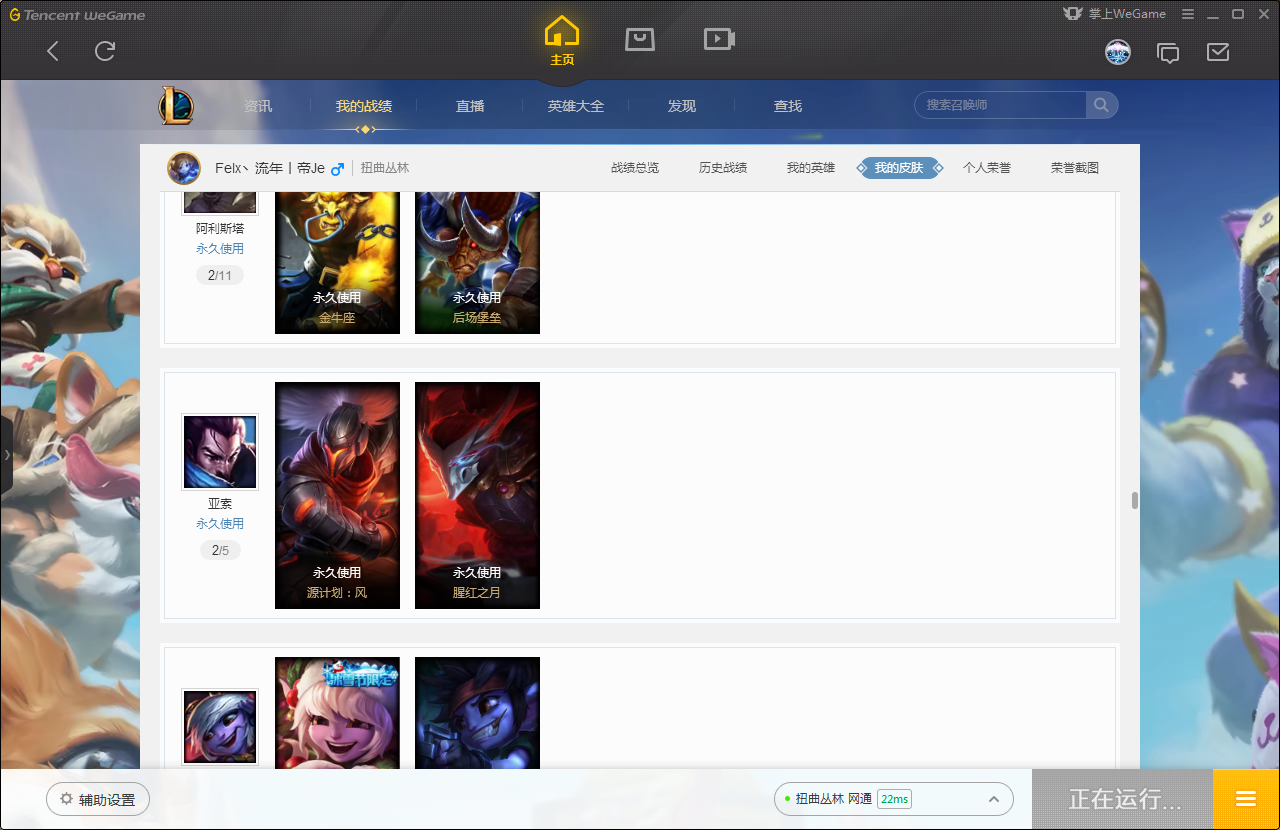Viewport: 1280px width, 830px height.
Task: Open the 我的战绩 tab
Action: (364, 106)
